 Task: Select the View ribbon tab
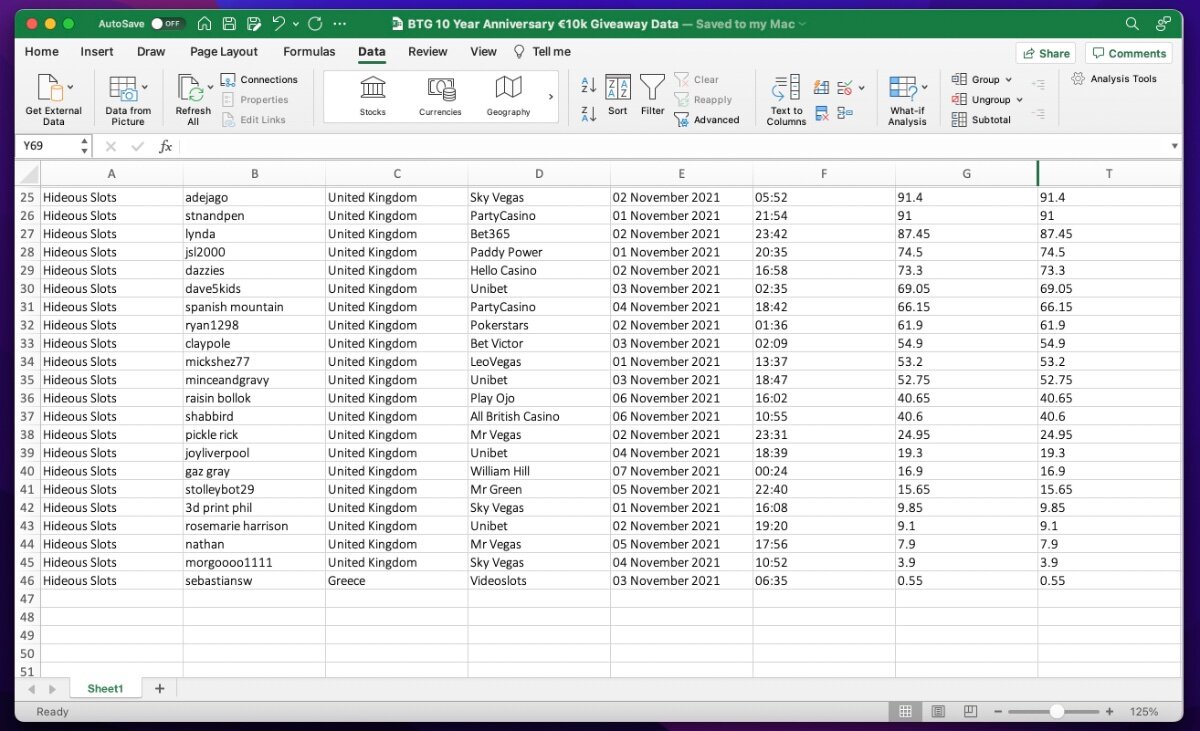coord(483,52)
